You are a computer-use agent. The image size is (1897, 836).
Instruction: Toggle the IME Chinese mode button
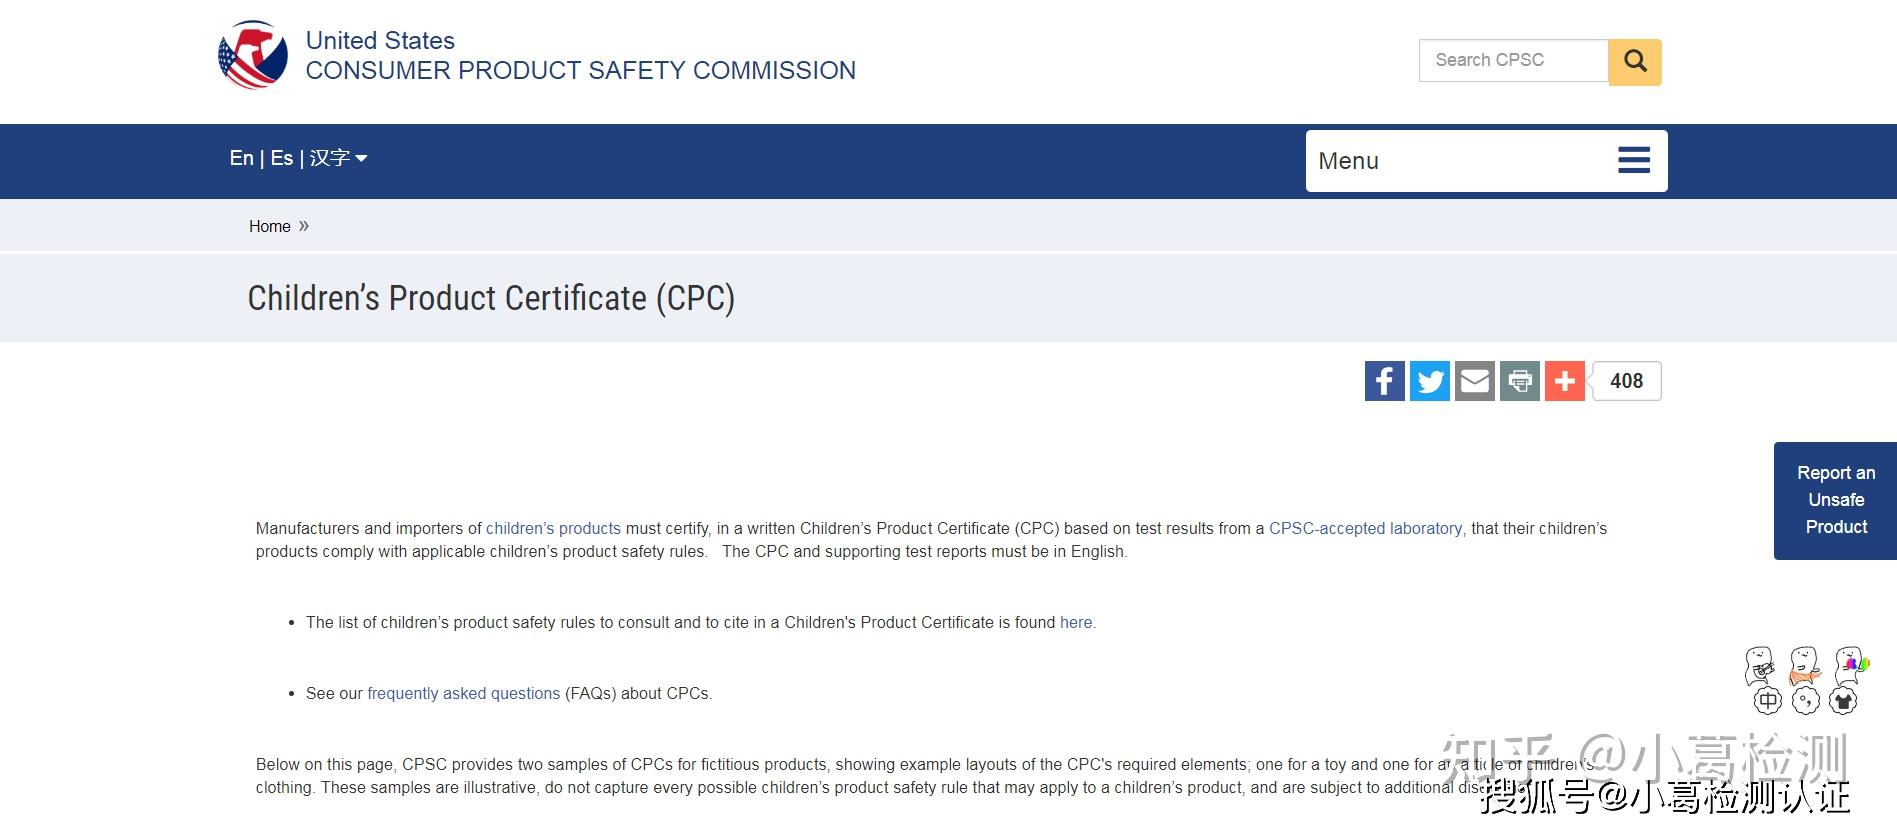(1768, 701)
